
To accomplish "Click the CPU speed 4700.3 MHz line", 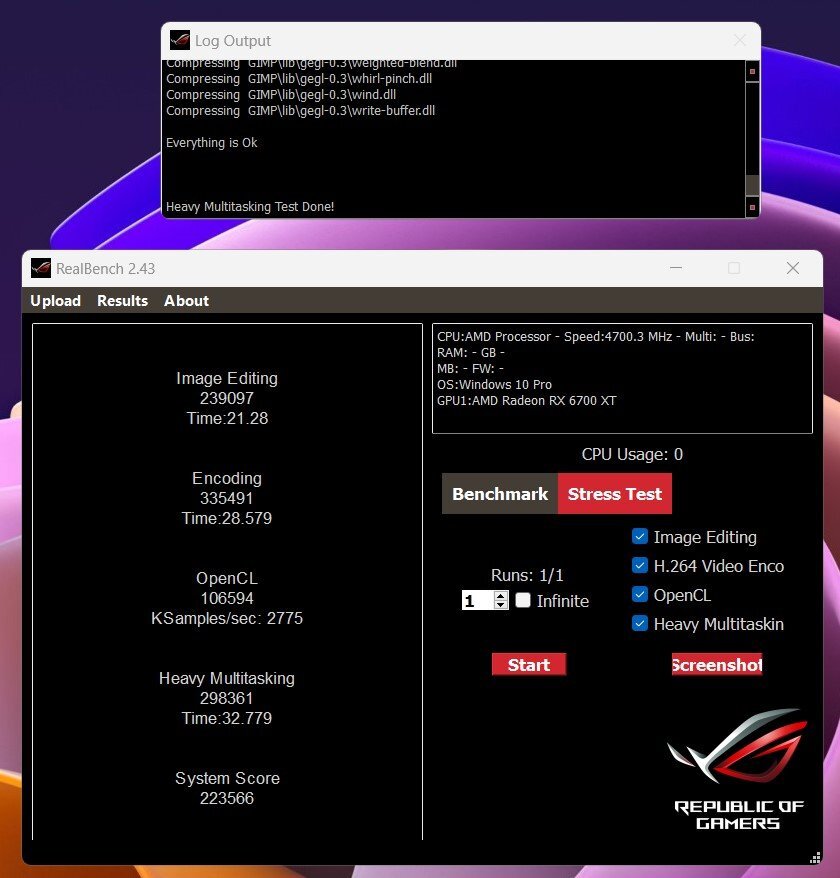I will pyautogui.click(x=596, y=337).
